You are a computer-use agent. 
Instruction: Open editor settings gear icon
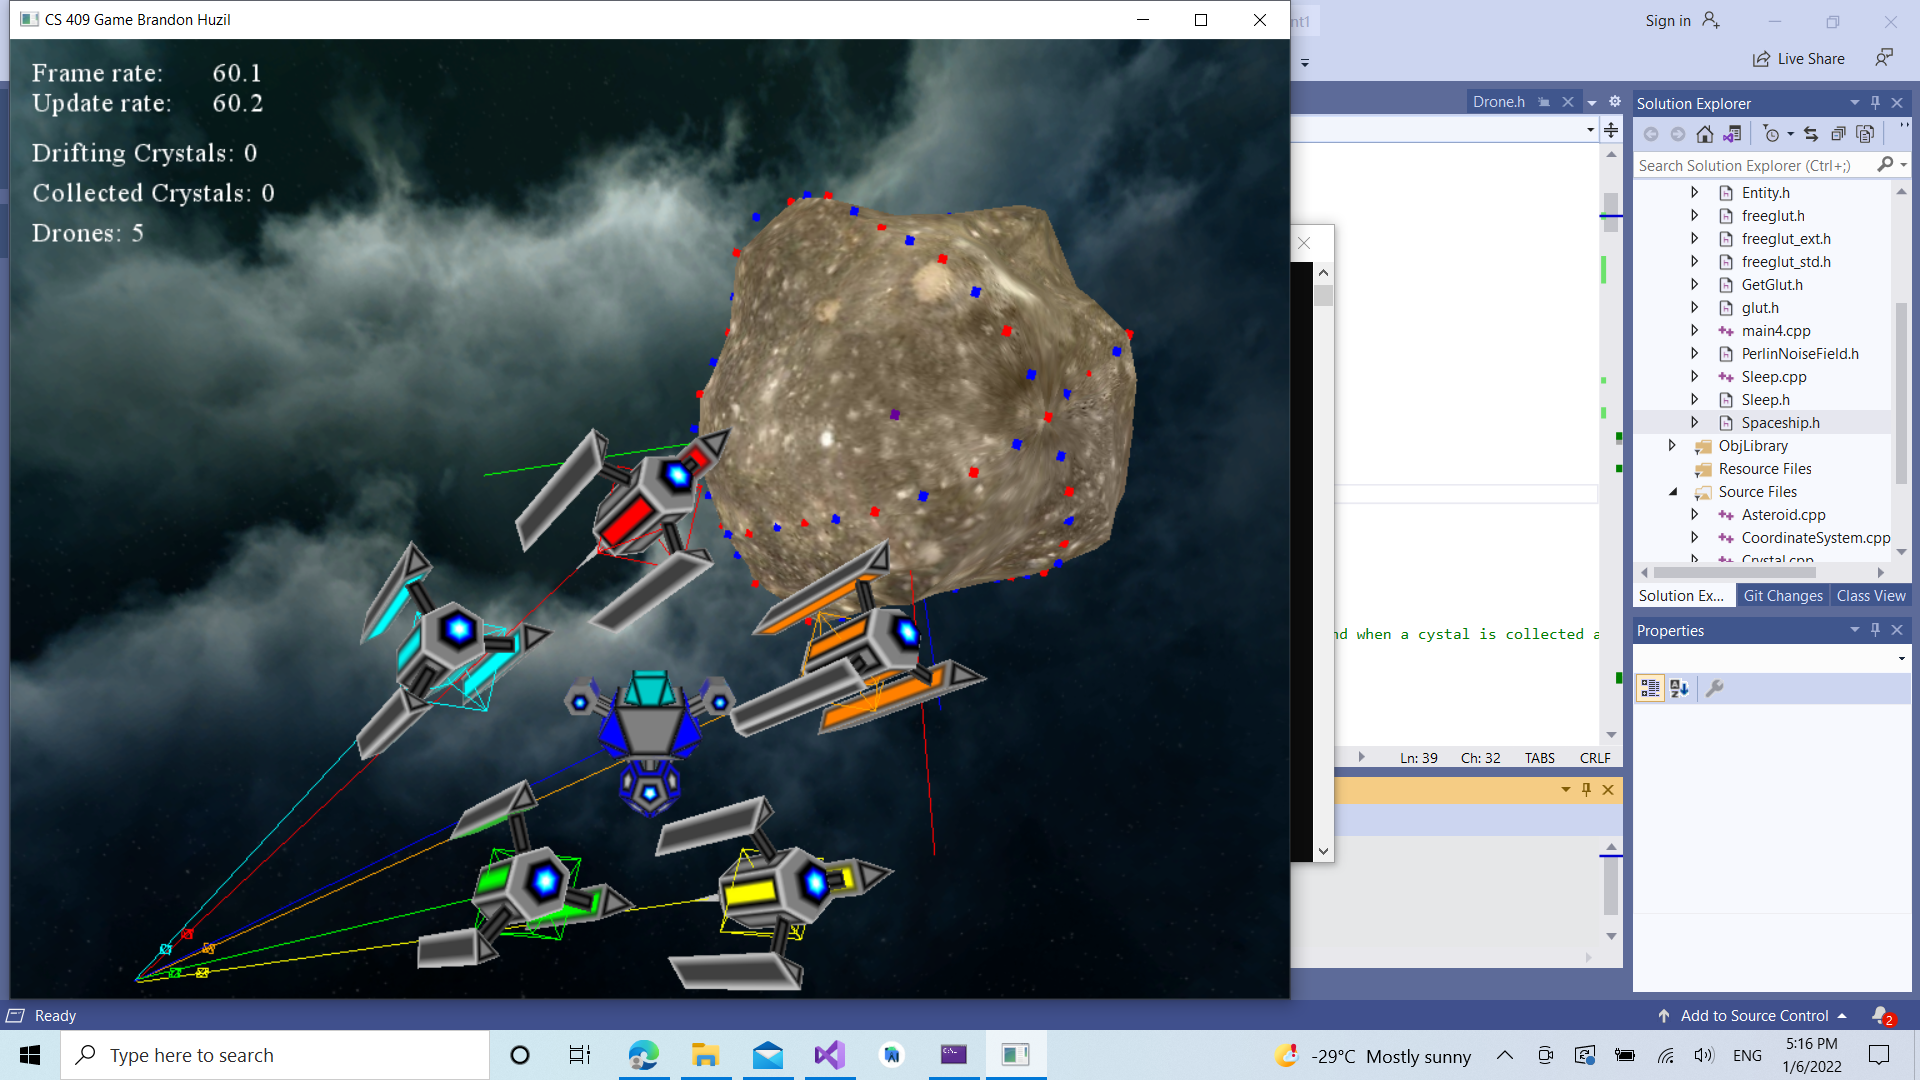pos(1614,102)
